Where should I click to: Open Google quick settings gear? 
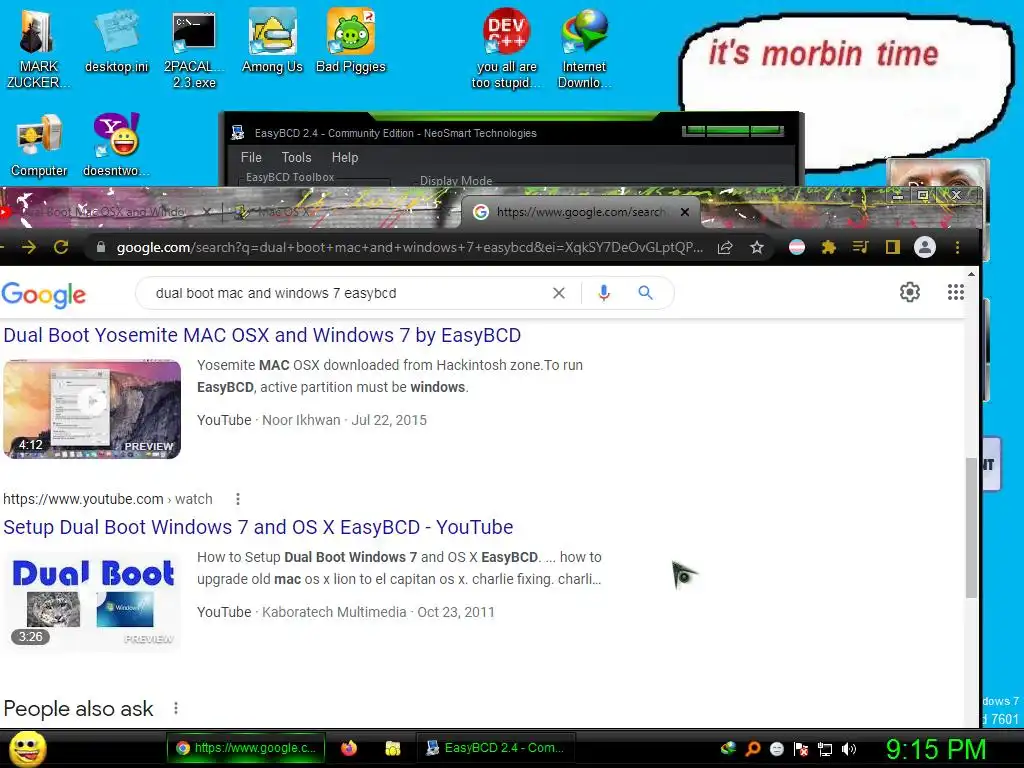tap(910, 292)
